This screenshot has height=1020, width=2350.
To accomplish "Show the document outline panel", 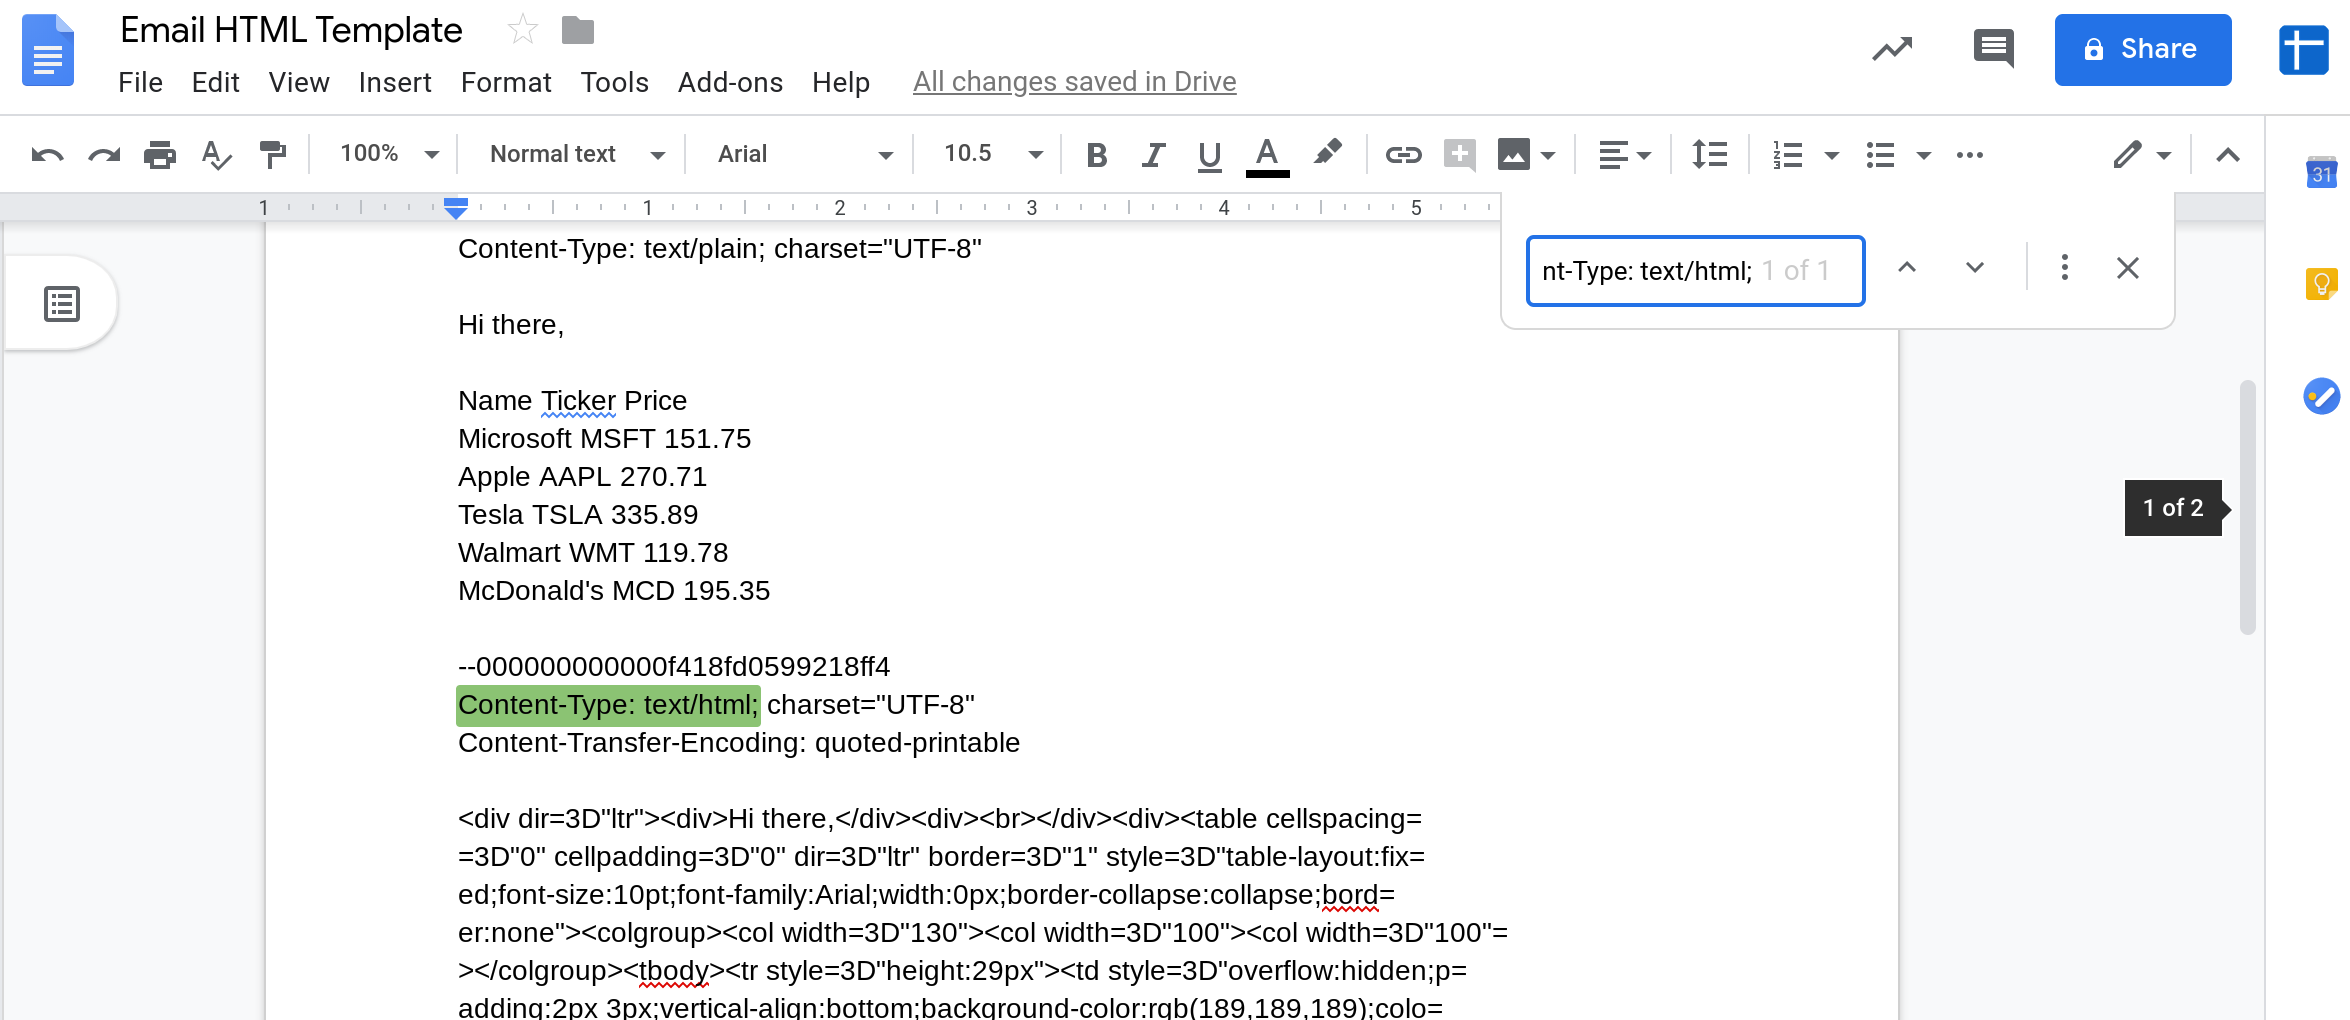I will (62, 304).
